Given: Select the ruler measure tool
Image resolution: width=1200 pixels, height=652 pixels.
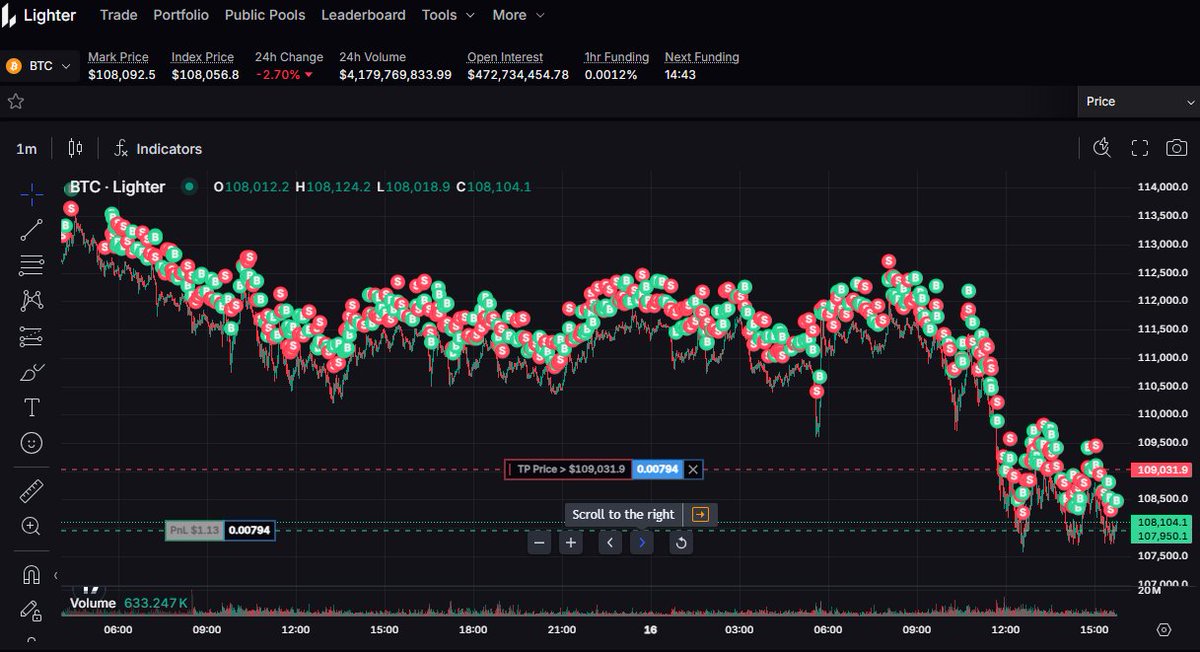Looking at the screenshot, I should coord(31,491).
